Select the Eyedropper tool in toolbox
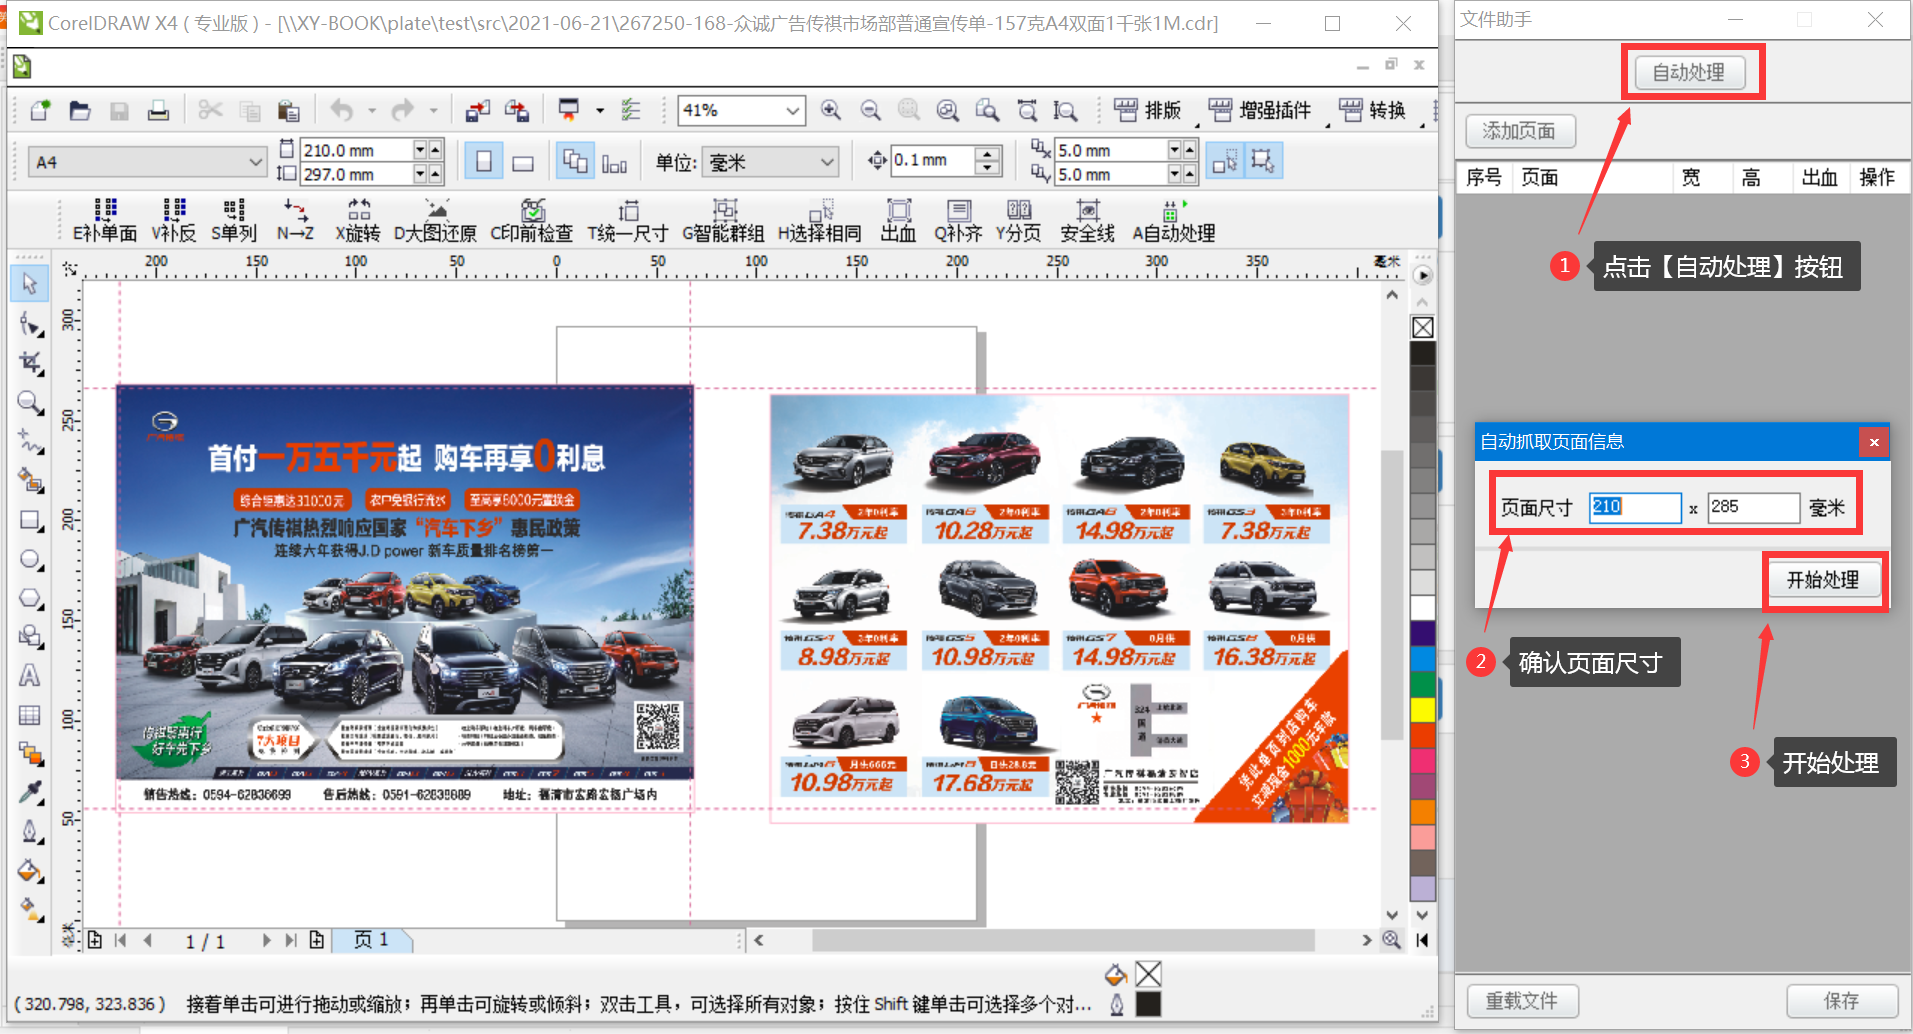Image resolution: width=1913 pixels, height=1034 pixels. (30, 793)
